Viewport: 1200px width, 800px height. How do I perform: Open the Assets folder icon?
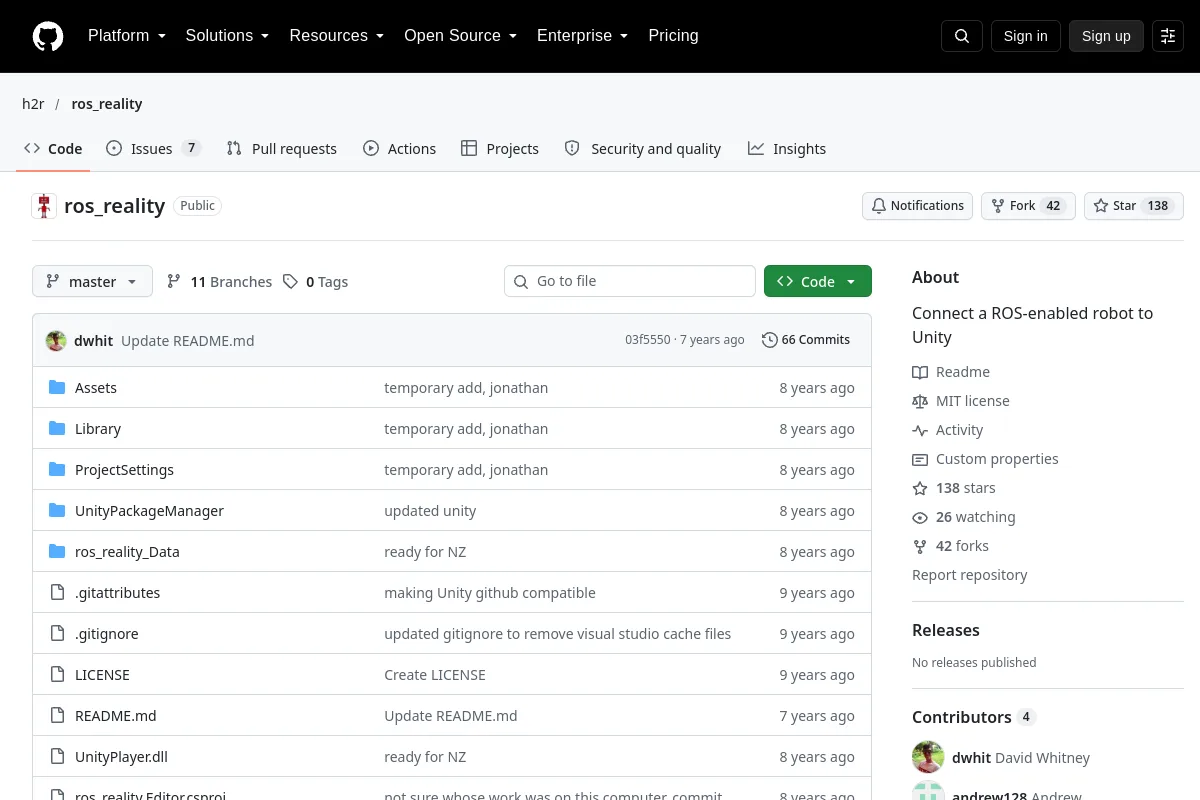click(x=57, y=388)
